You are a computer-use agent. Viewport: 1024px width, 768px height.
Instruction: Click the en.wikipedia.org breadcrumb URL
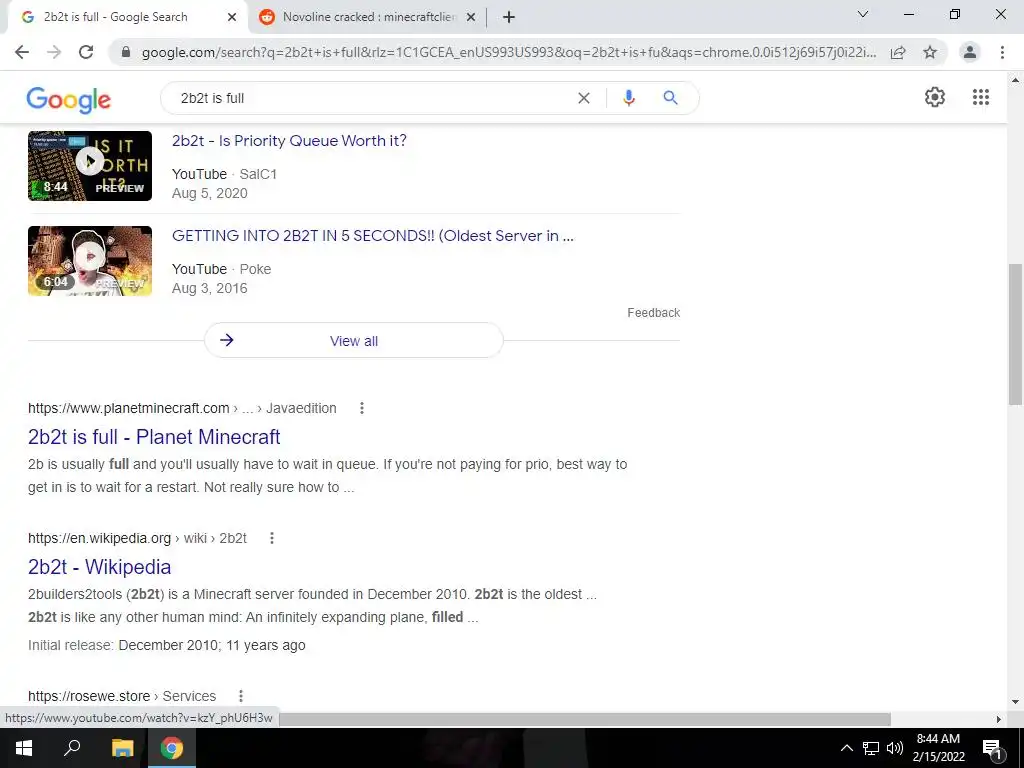click(x=137, y=538)
